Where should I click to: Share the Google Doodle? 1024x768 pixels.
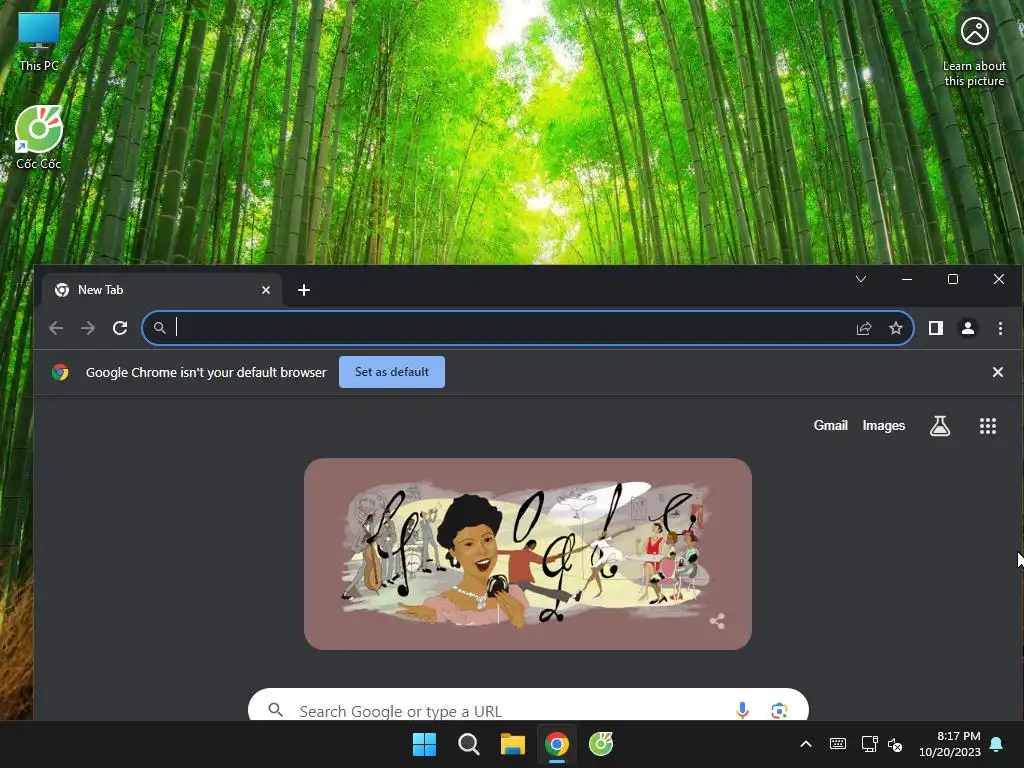tap(717, 620)
